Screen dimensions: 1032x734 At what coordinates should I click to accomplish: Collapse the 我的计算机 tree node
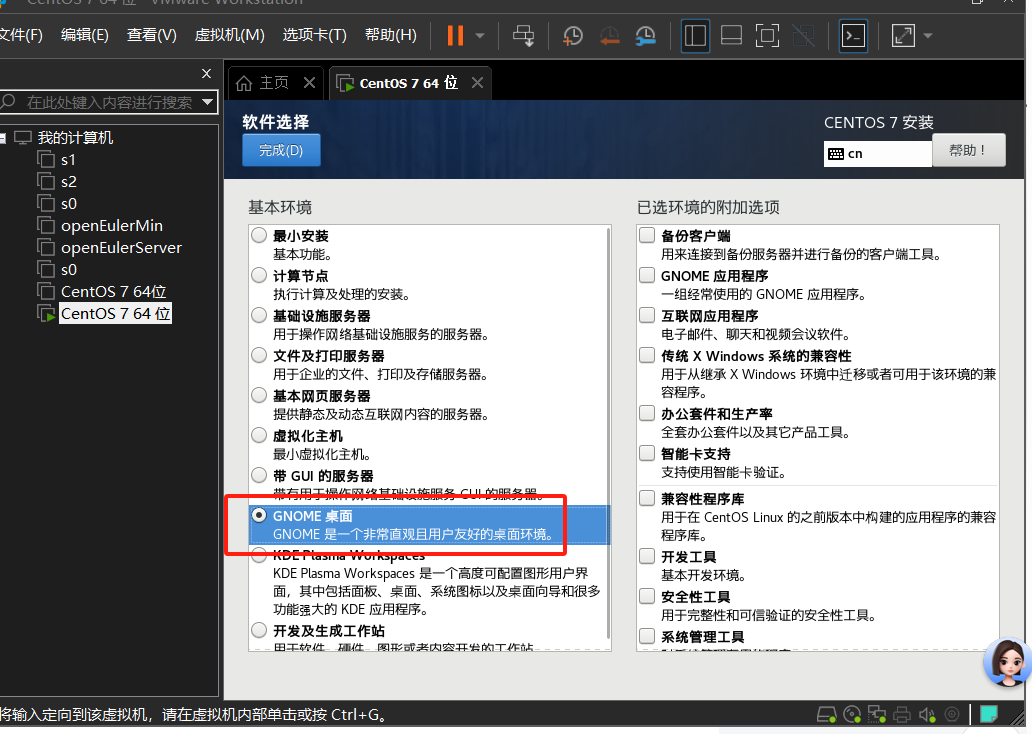point(3,138)
